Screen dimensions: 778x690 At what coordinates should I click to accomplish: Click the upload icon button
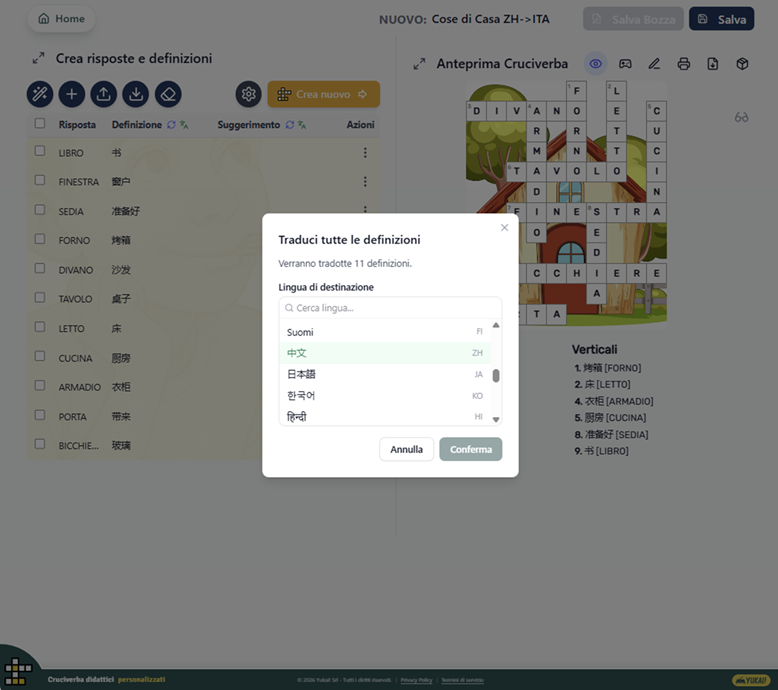coord(104,94)
